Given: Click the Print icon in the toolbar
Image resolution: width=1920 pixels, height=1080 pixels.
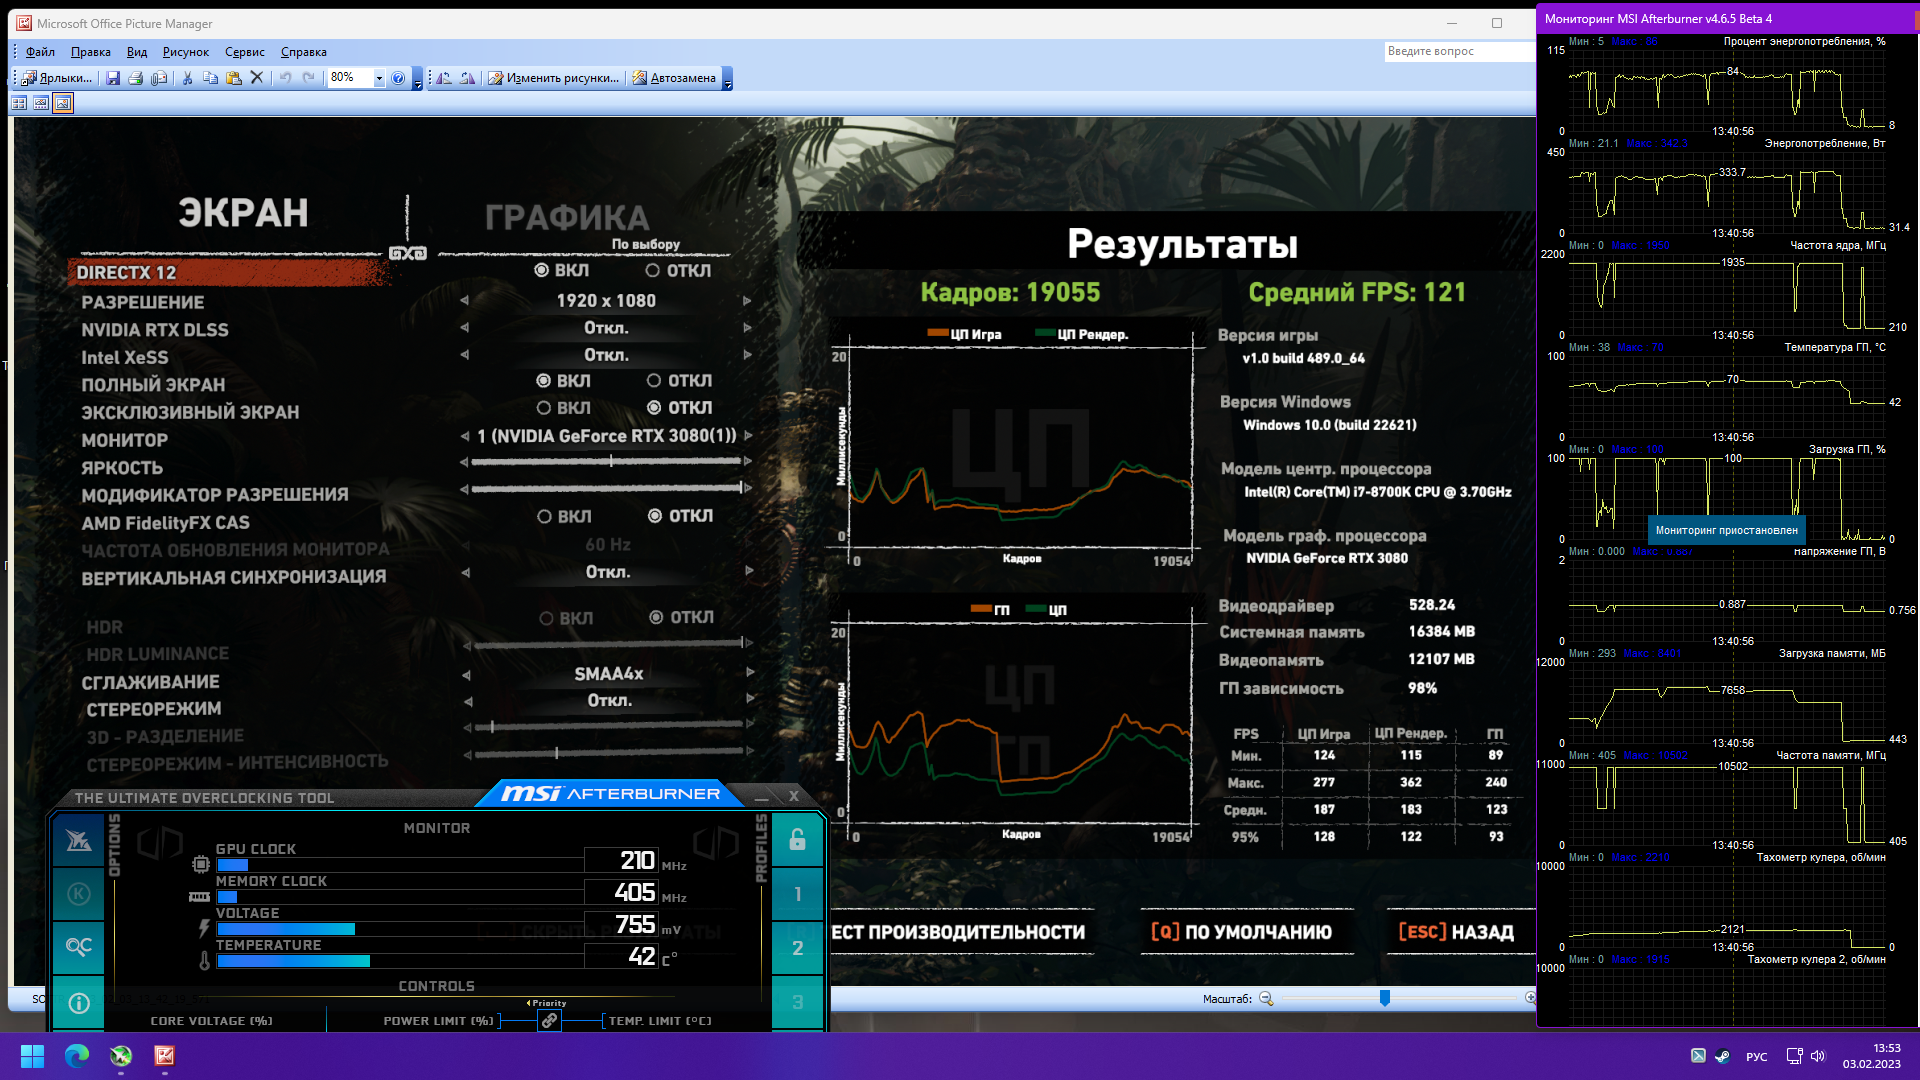Looking at the screenshot, I should 136,78.
